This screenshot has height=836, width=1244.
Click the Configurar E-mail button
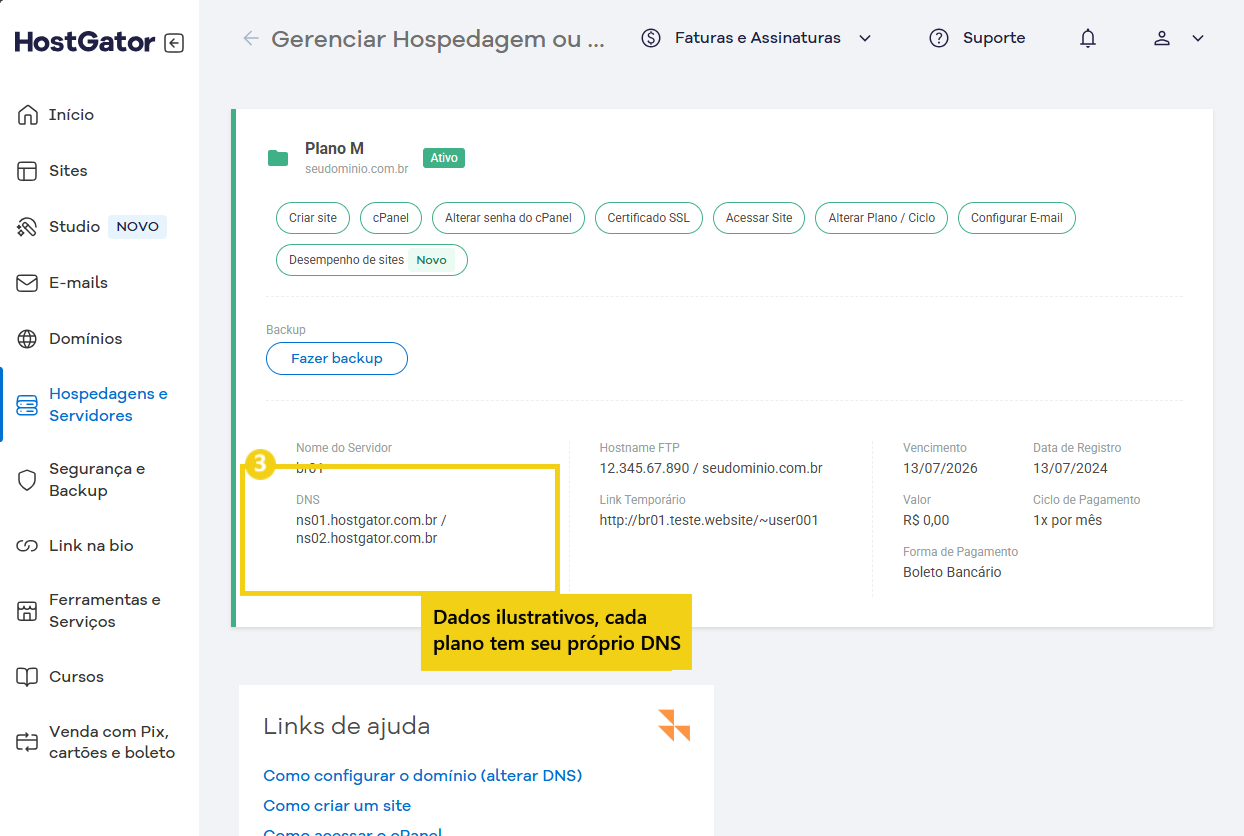1017,218
